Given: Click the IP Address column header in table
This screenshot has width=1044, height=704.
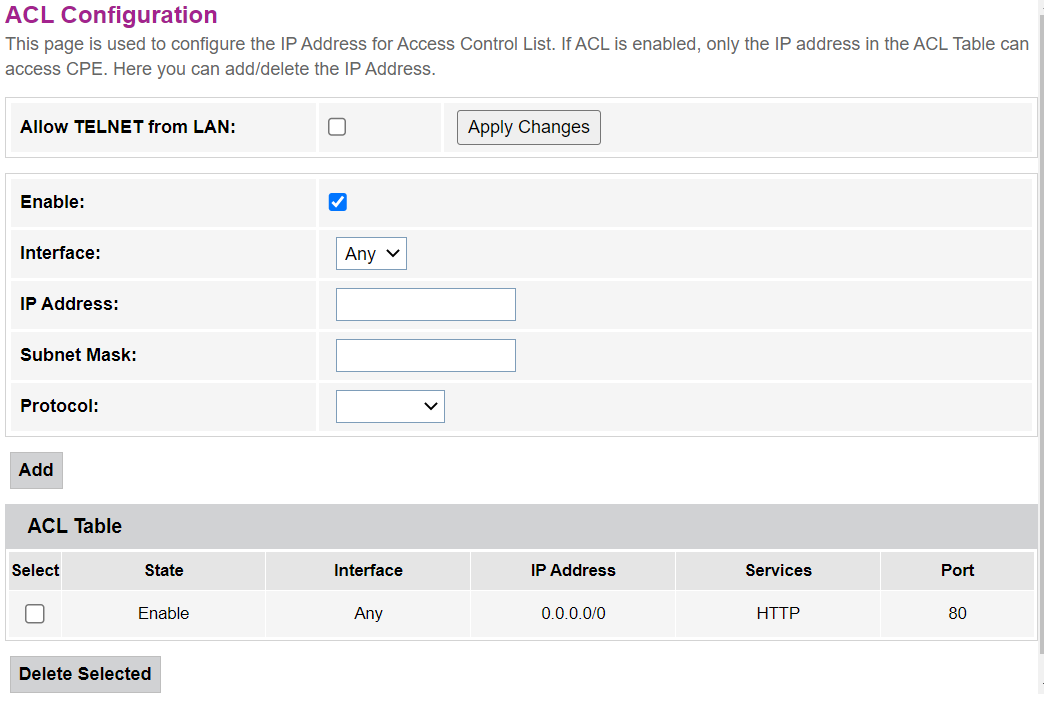Looking at the screenshot, I should coord(573,570).
